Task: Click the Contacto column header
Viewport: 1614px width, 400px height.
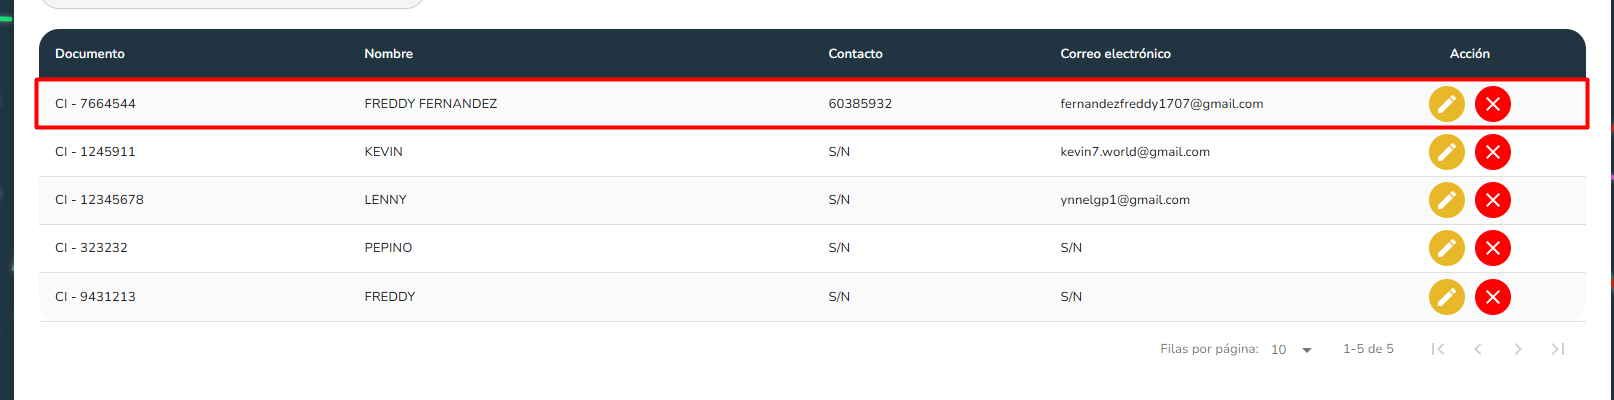Action: coord(855,54)
